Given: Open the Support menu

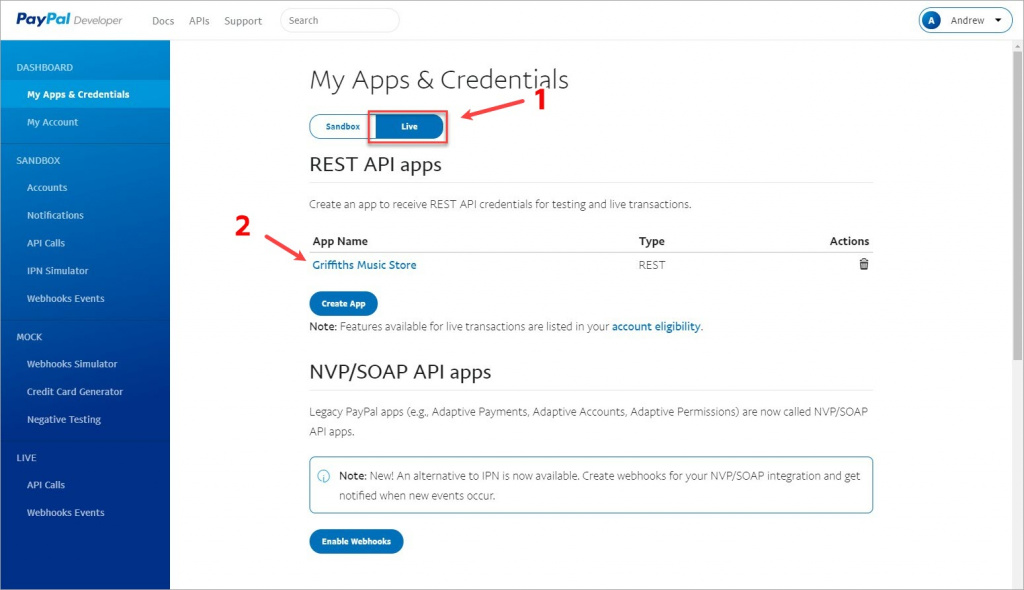Looking at the screenshot, I should coord(243,21).
